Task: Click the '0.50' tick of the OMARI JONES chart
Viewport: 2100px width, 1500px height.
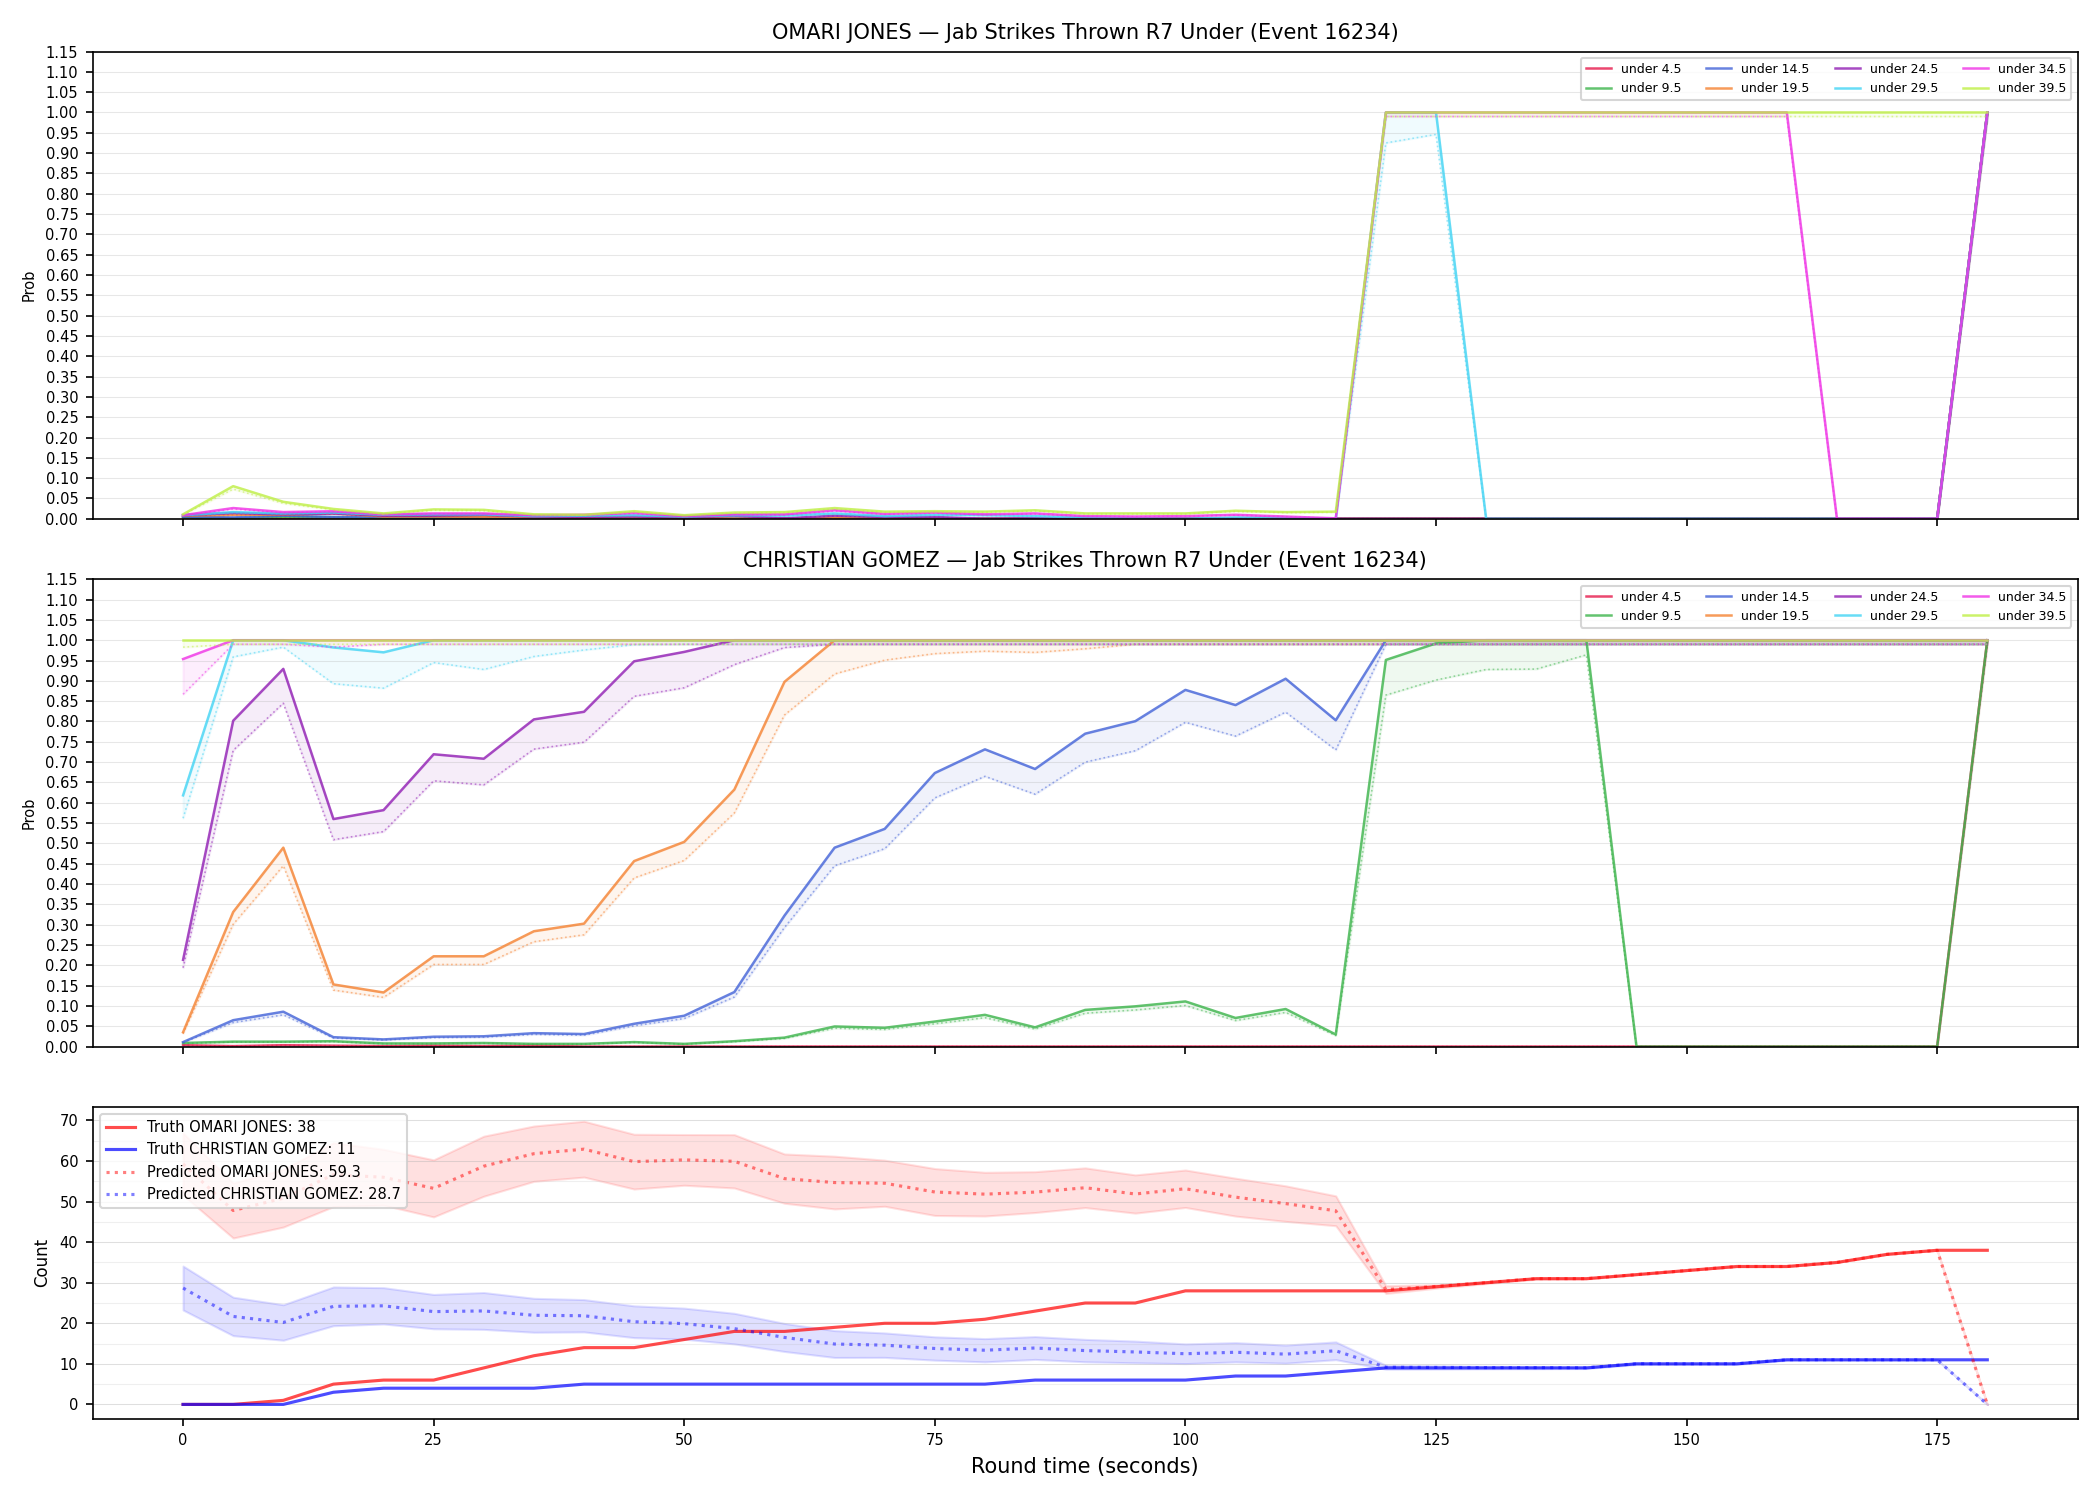Action: pyautogui.click(x=61, y=316)
